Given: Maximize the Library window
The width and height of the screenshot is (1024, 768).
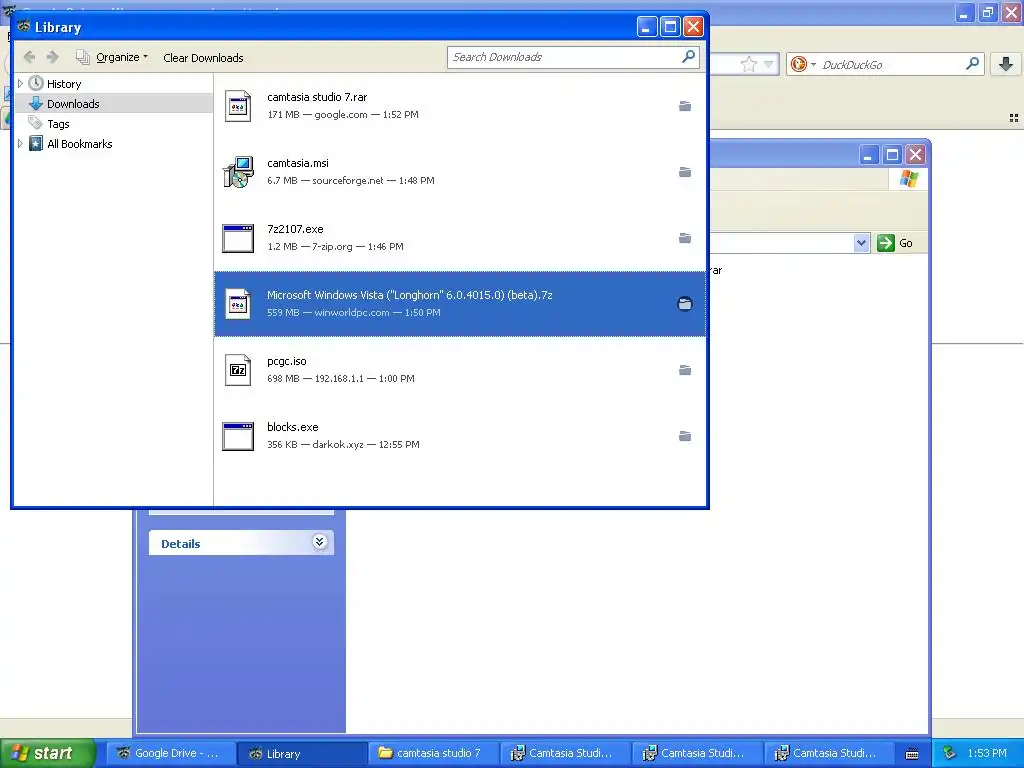Looking at the screenshot, I should tap(670, 27).
